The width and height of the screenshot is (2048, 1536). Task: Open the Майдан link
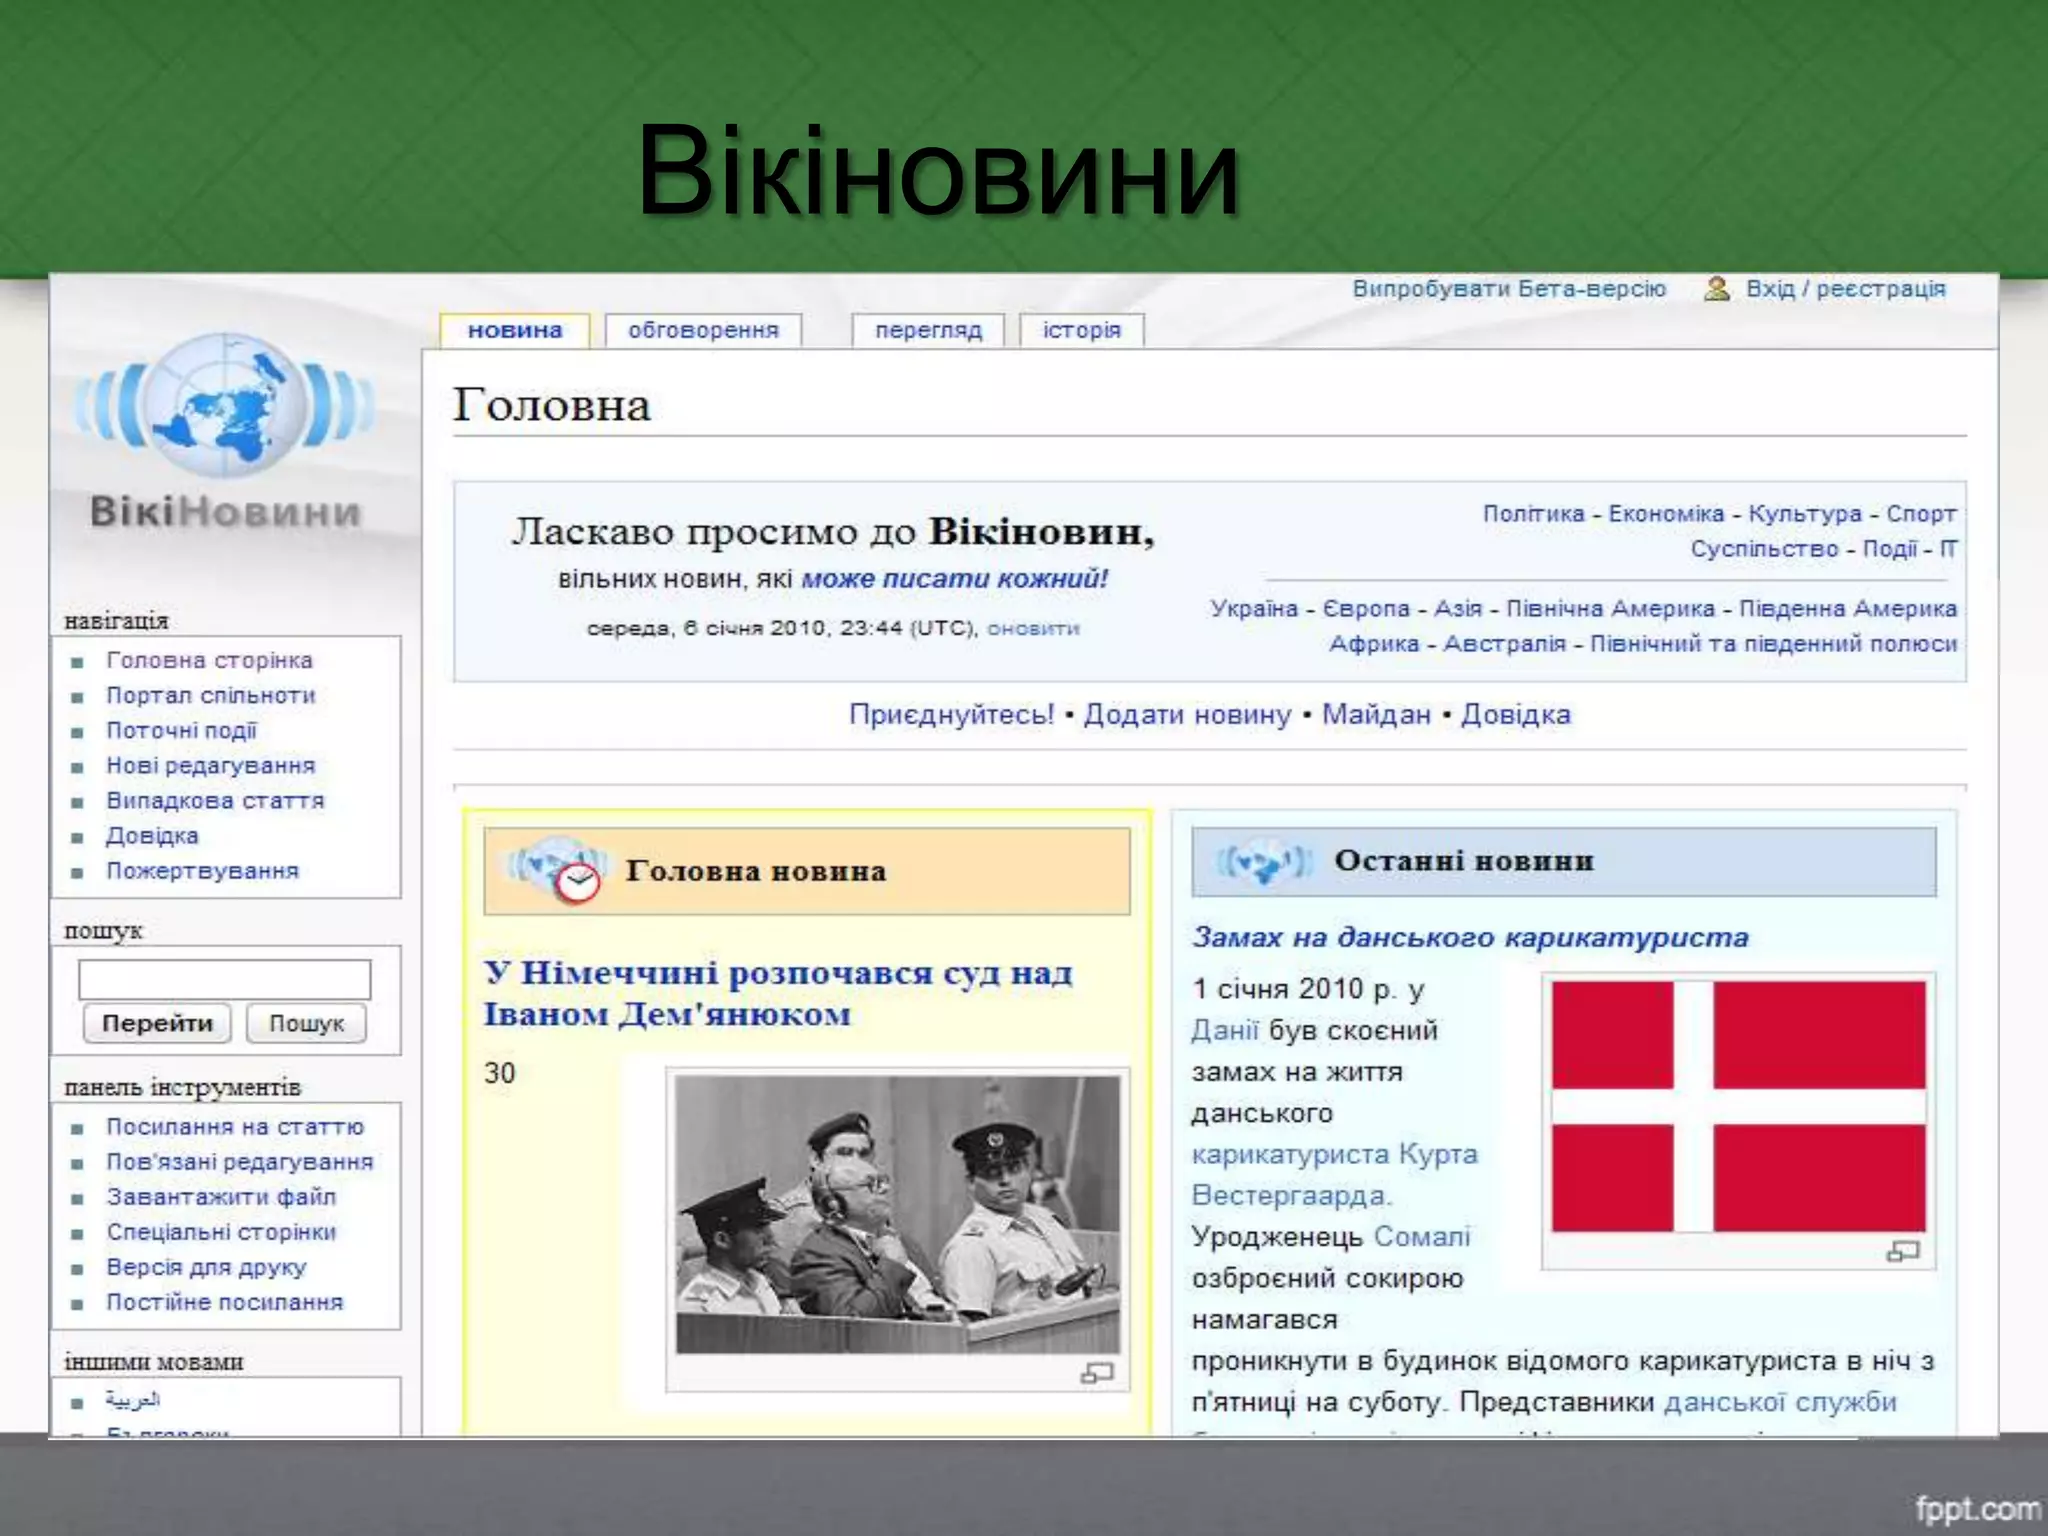1377,715
